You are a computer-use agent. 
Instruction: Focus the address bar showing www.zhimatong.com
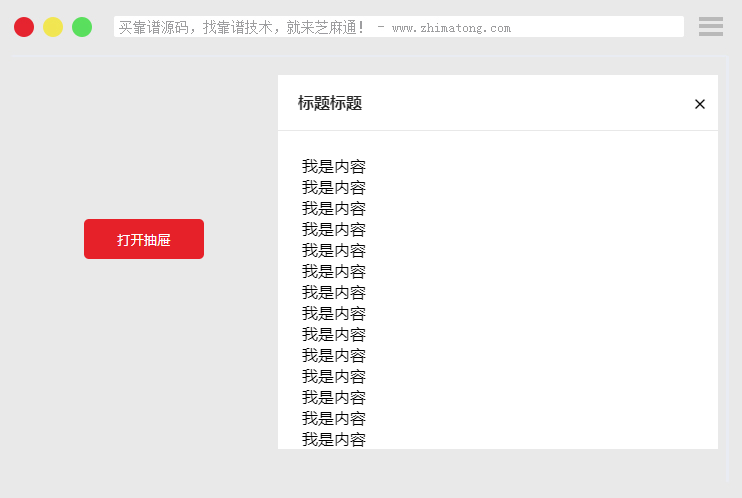click(398, 27)
